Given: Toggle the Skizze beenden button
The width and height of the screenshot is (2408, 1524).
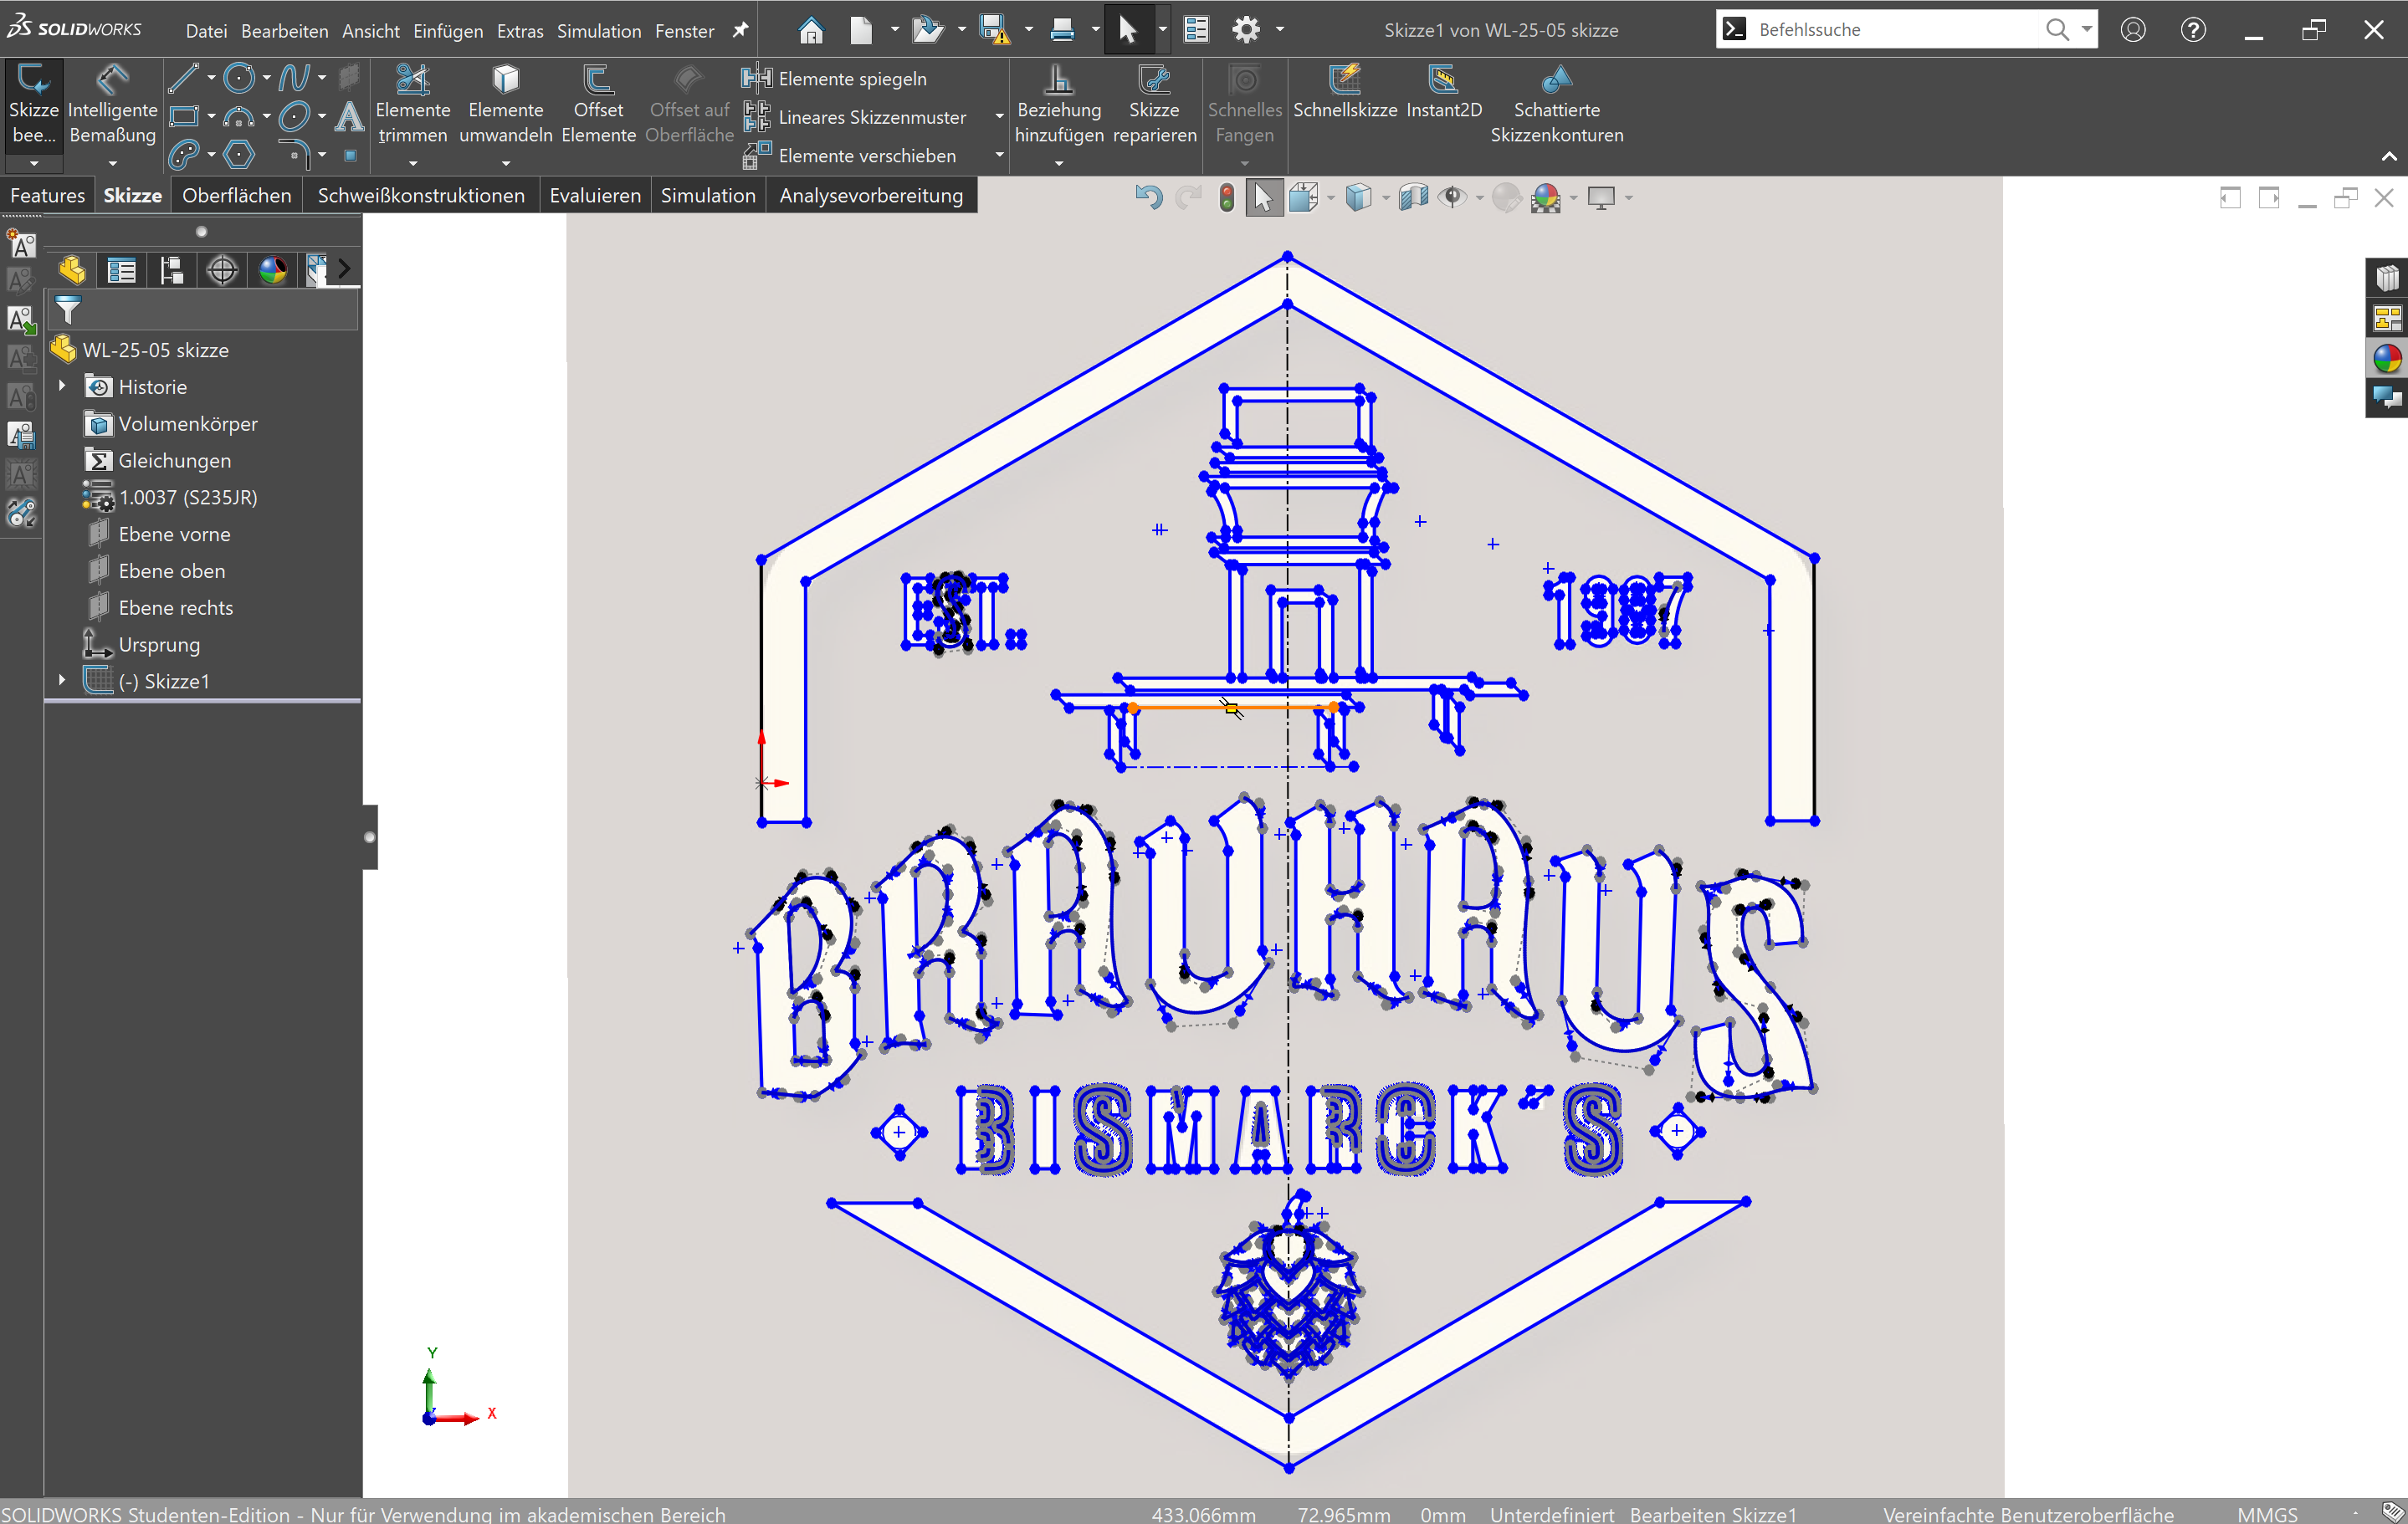Looking at the screenshot, I should [34, 106].
